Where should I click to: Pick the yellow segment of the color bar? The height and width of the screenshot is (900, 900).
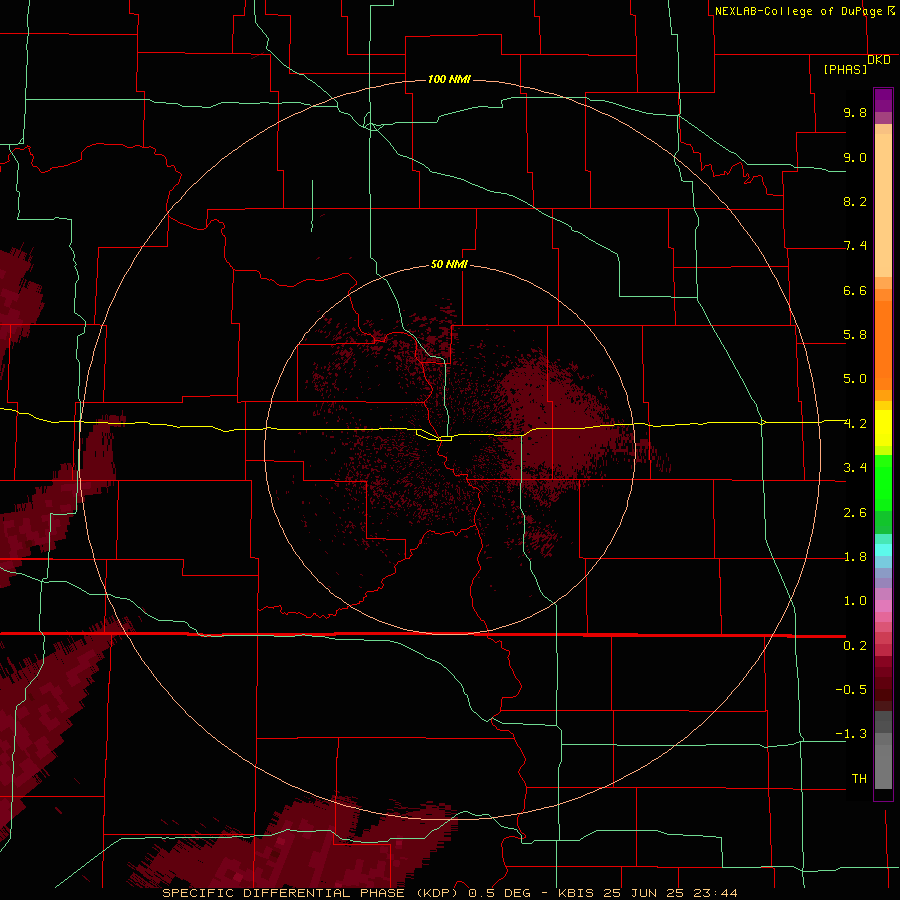click(x=883, y=428)
